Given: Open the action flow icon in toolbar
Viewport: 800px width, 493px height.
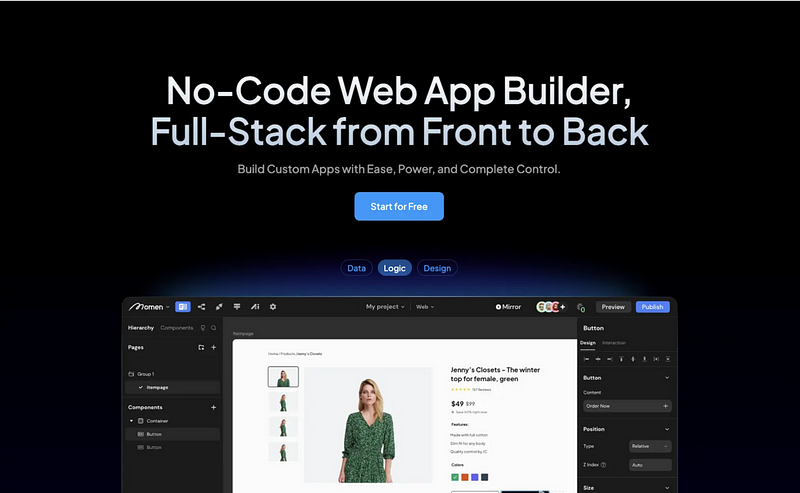Looking at the screenshot, I should pos(237,307).
